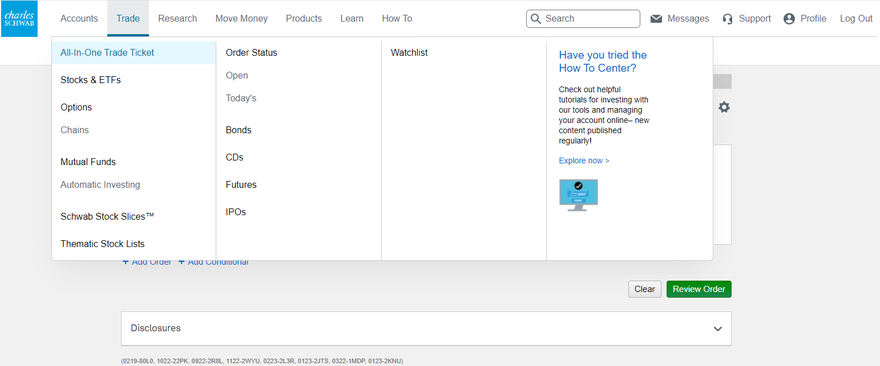Click the Messages link
The height and width of the screenshot is (366, 880).
pyautogui.click(x=688, y=19)
